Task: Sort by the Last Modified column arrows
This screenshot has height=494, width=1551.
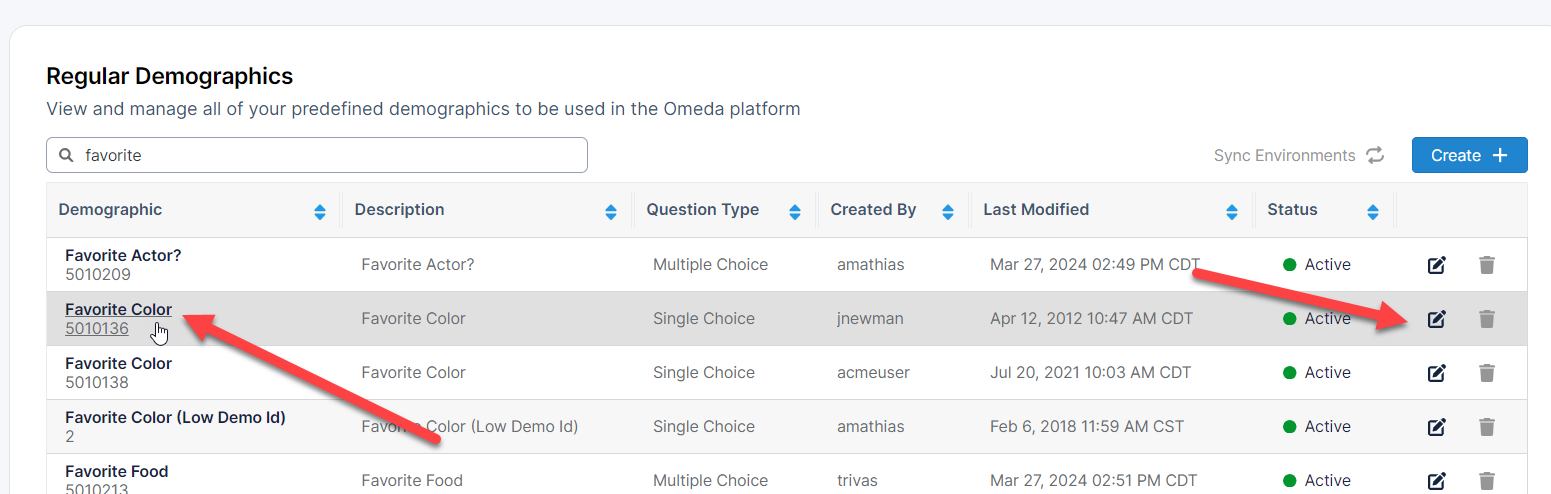Action: click(1232, 211)
